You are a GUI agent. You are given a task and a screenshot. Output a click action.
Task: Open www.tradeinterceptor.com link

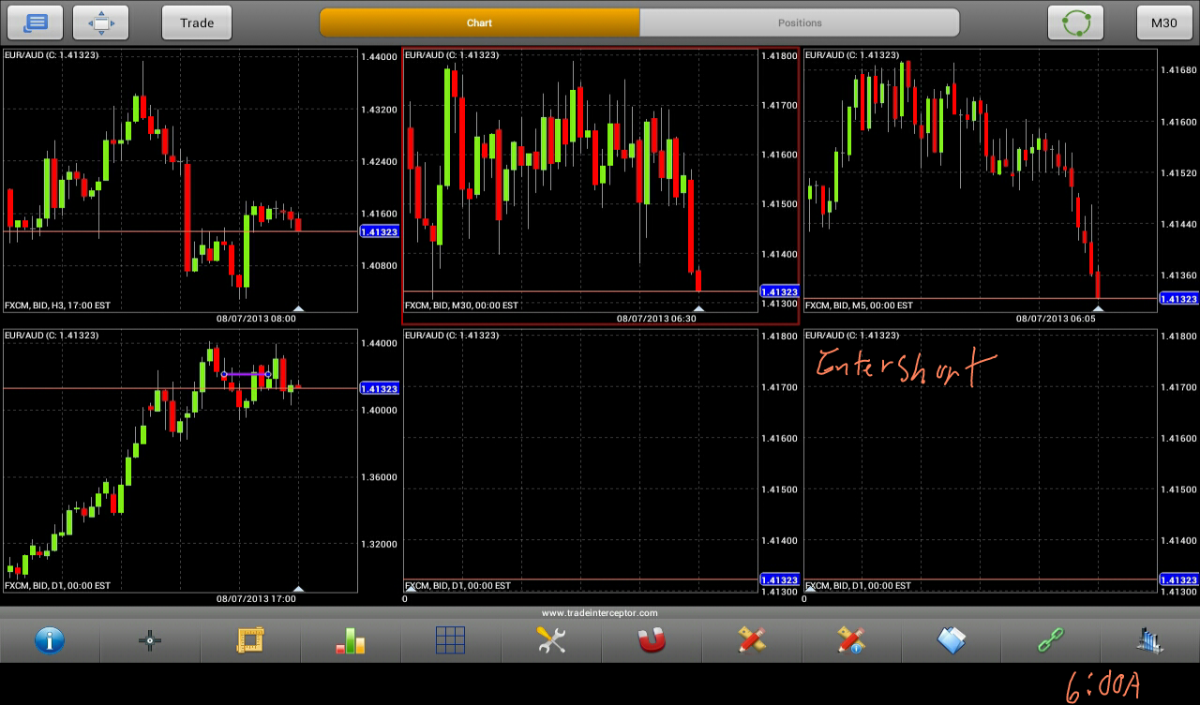click(600, 613)
